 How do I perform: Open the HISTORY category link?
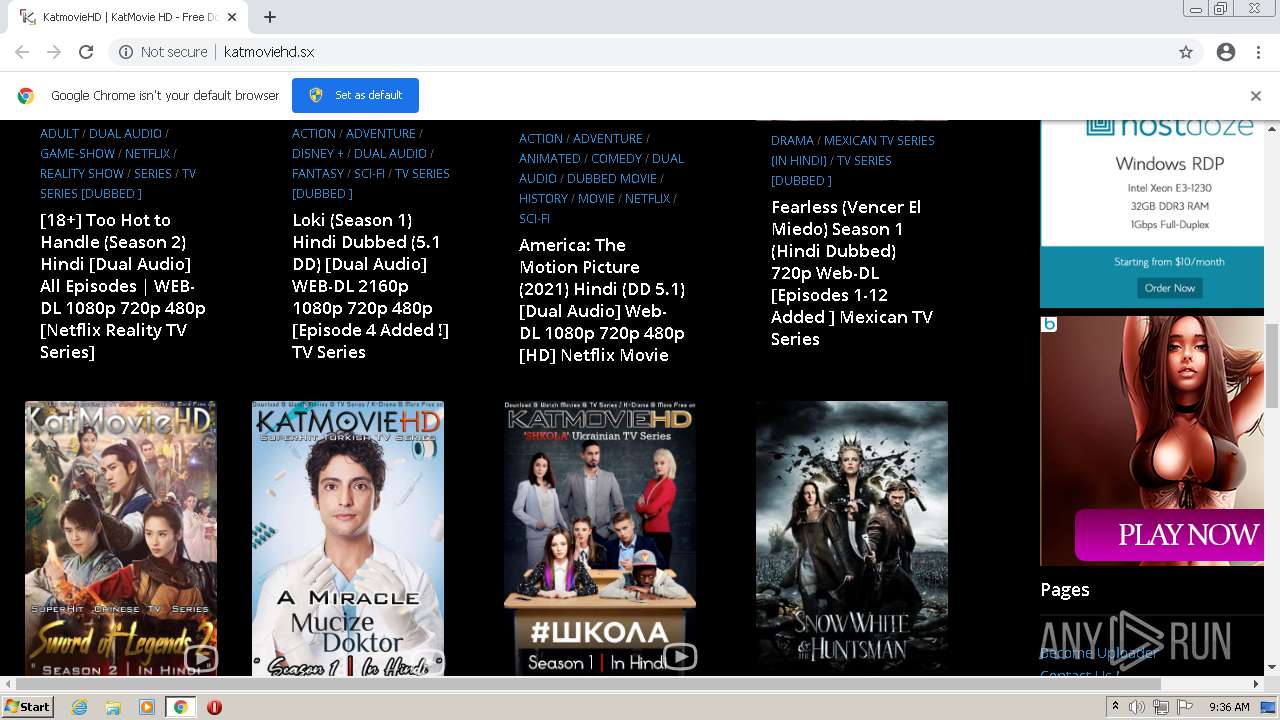(x=543, y=198)
